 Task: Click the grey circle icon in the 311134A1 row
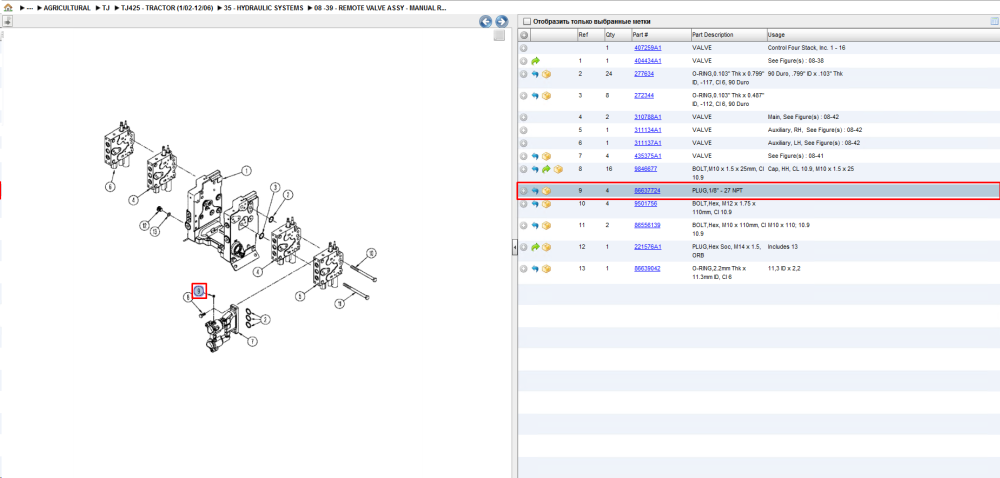pos(524,130)
